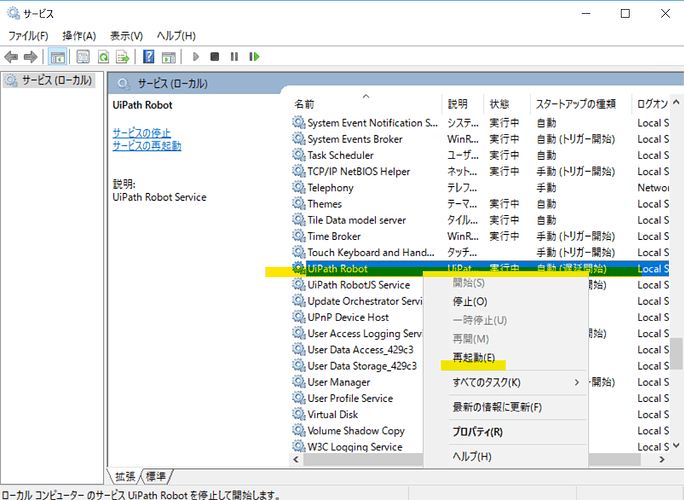Sort by the 説明 column header
Screen dimensions: 684x500
click(462, 104)
